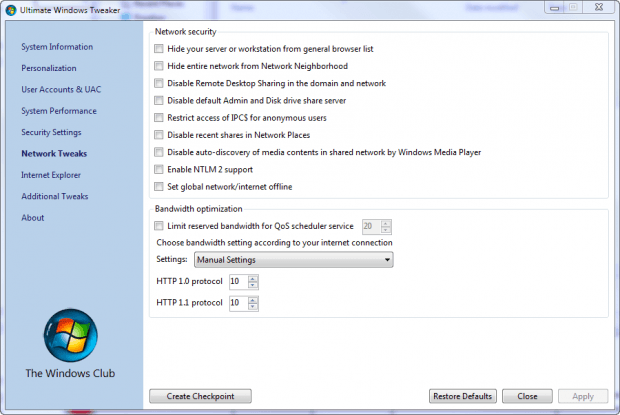620x415 pixels.
Task: Open the Additional Tweaks section
Action: tap(55, 196)
